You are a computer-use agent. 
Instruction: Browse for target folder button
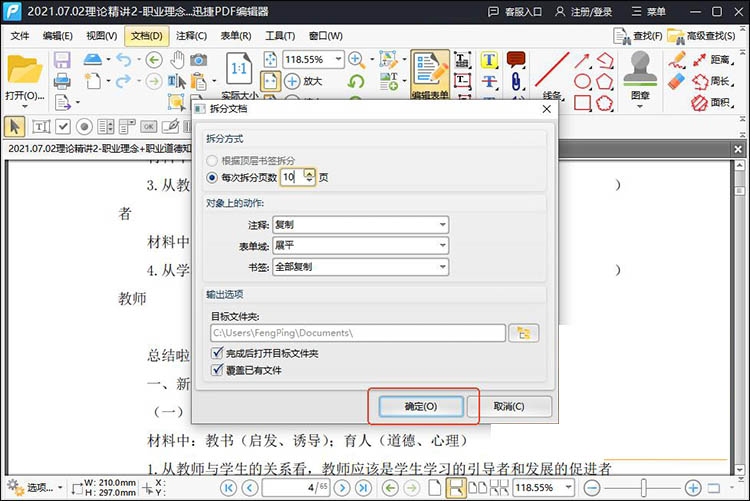[x=524, y=333]
